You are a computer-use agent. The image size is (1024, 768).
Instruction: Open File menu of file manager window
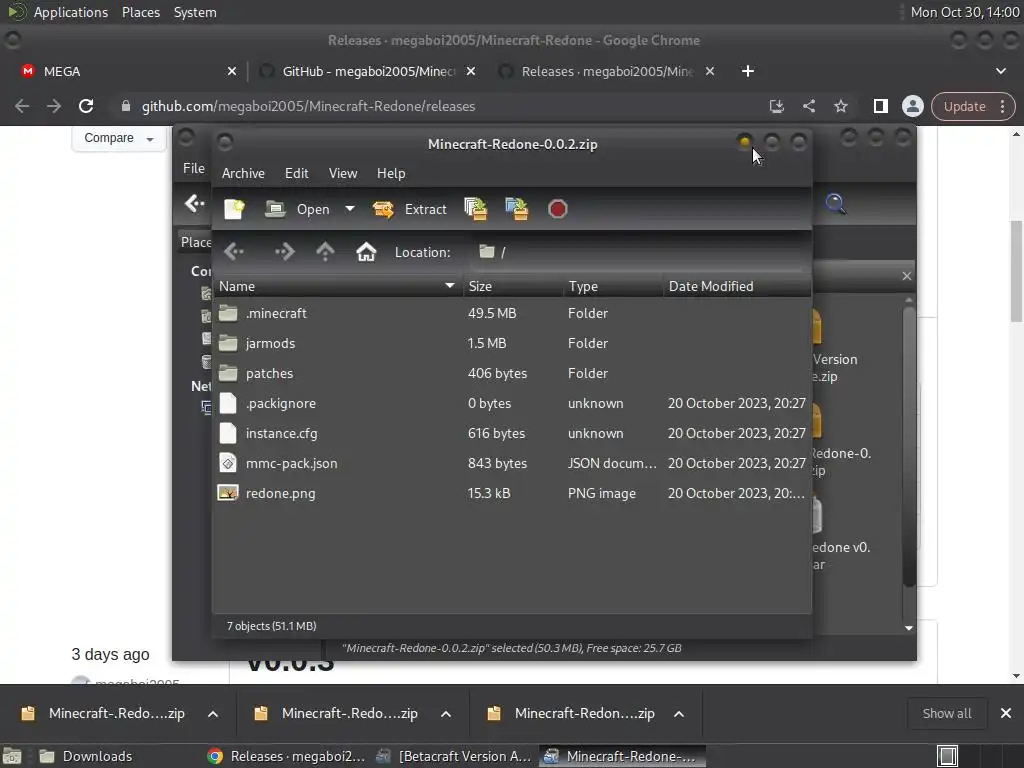[193, 168]
